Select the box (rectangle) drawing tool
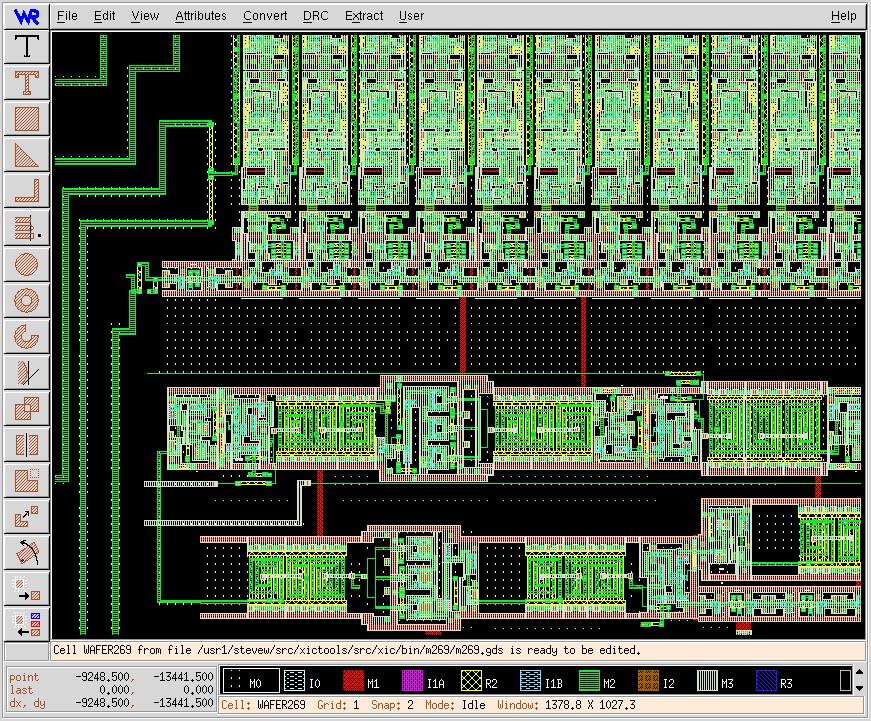Screen dimensions: 871x721 click(x=27, y=118)
